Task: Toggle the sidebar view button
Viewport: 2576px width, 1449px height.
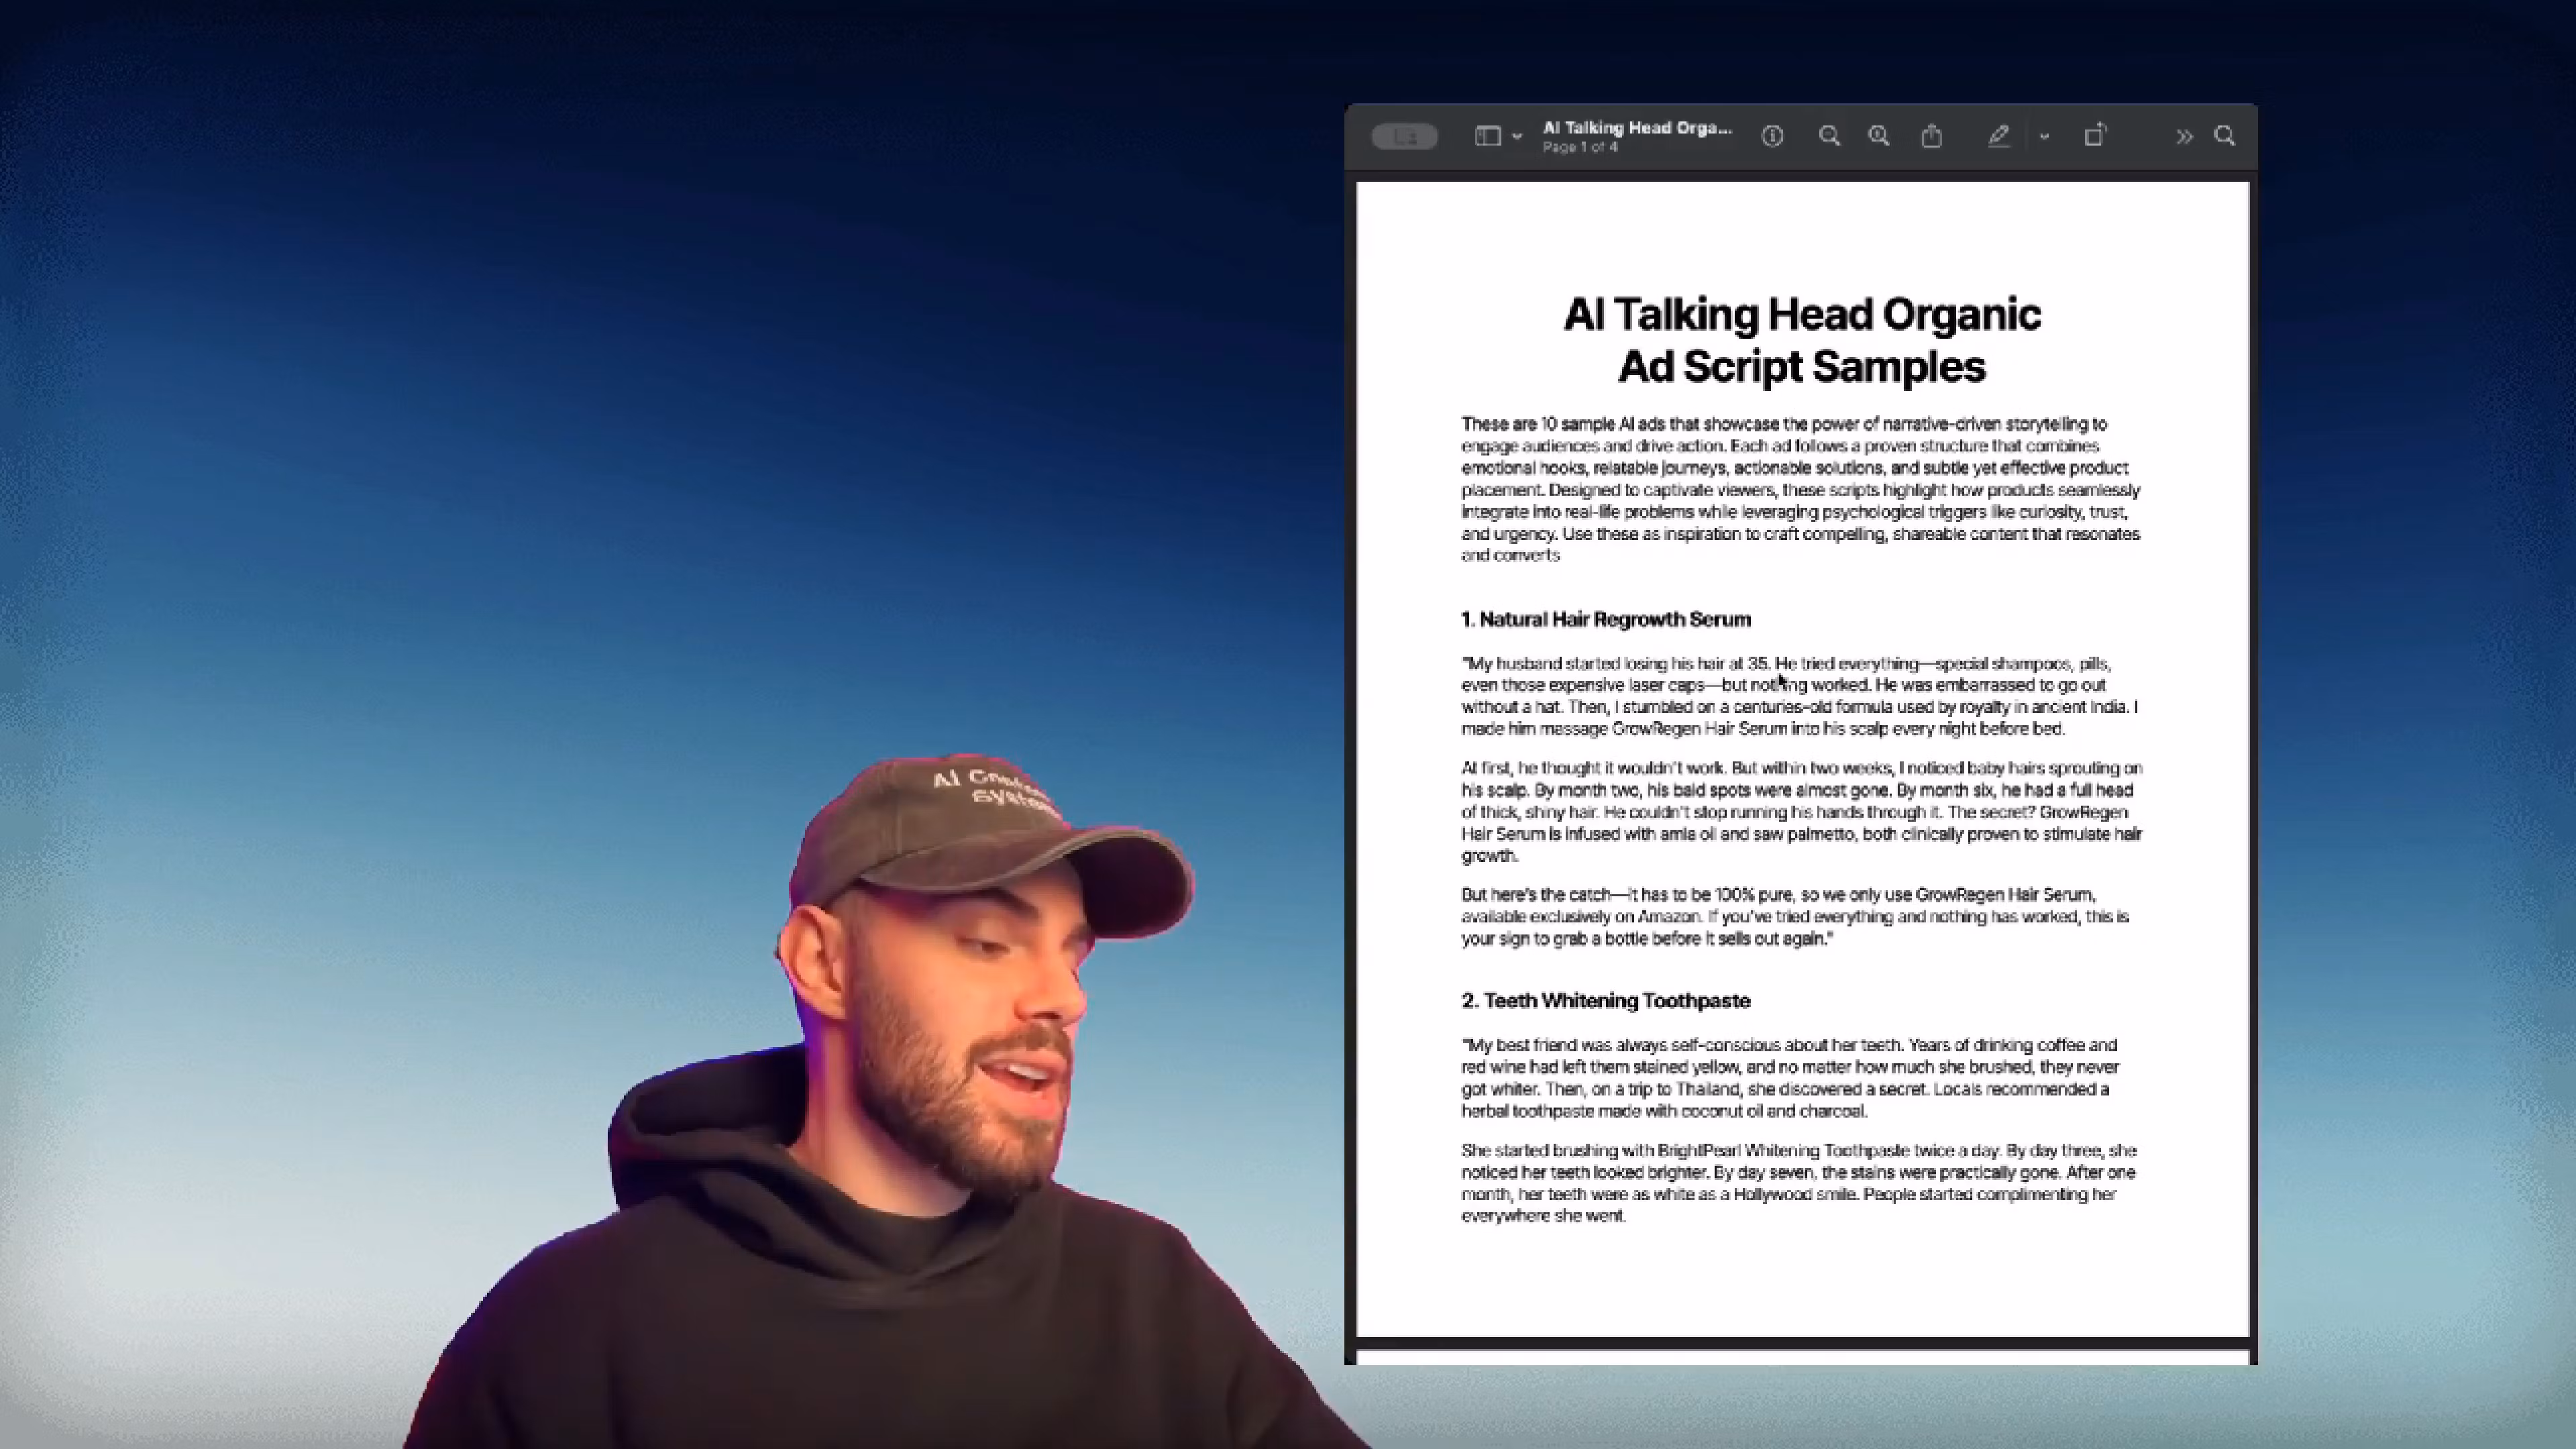Action: [1488, 136]
